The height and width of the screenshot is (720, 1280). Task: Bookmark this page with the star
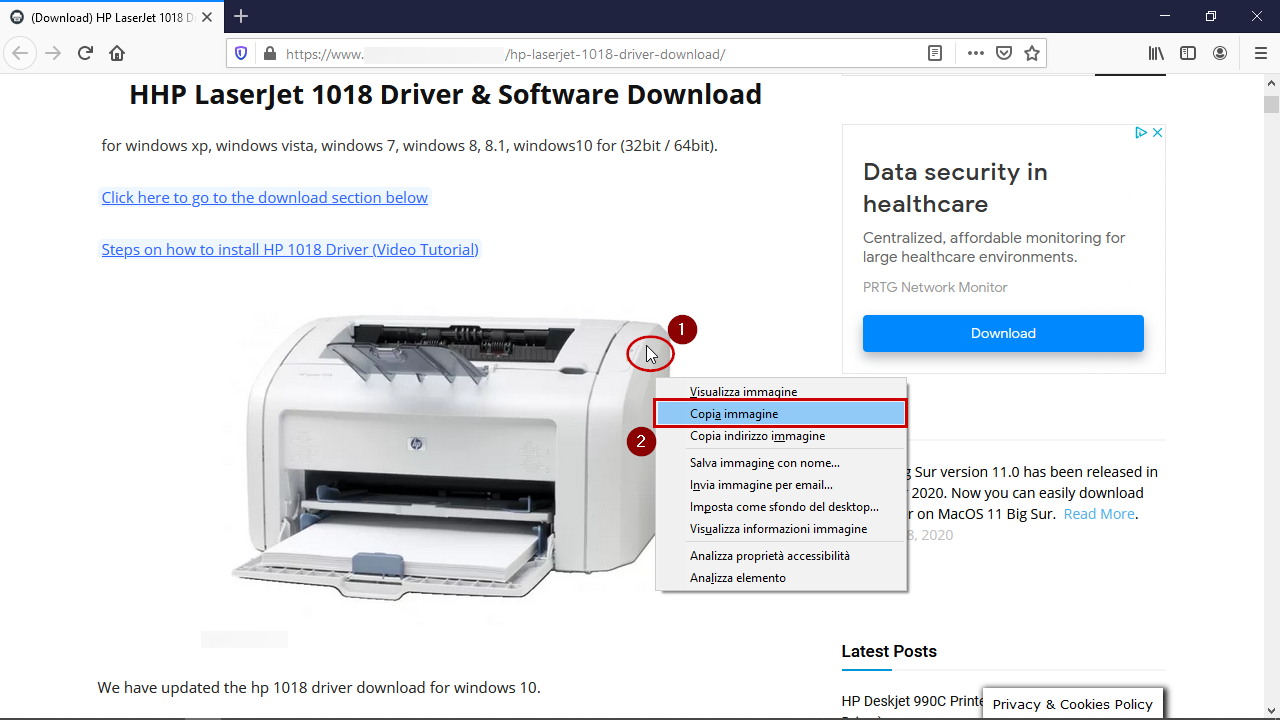point(1032,54)
